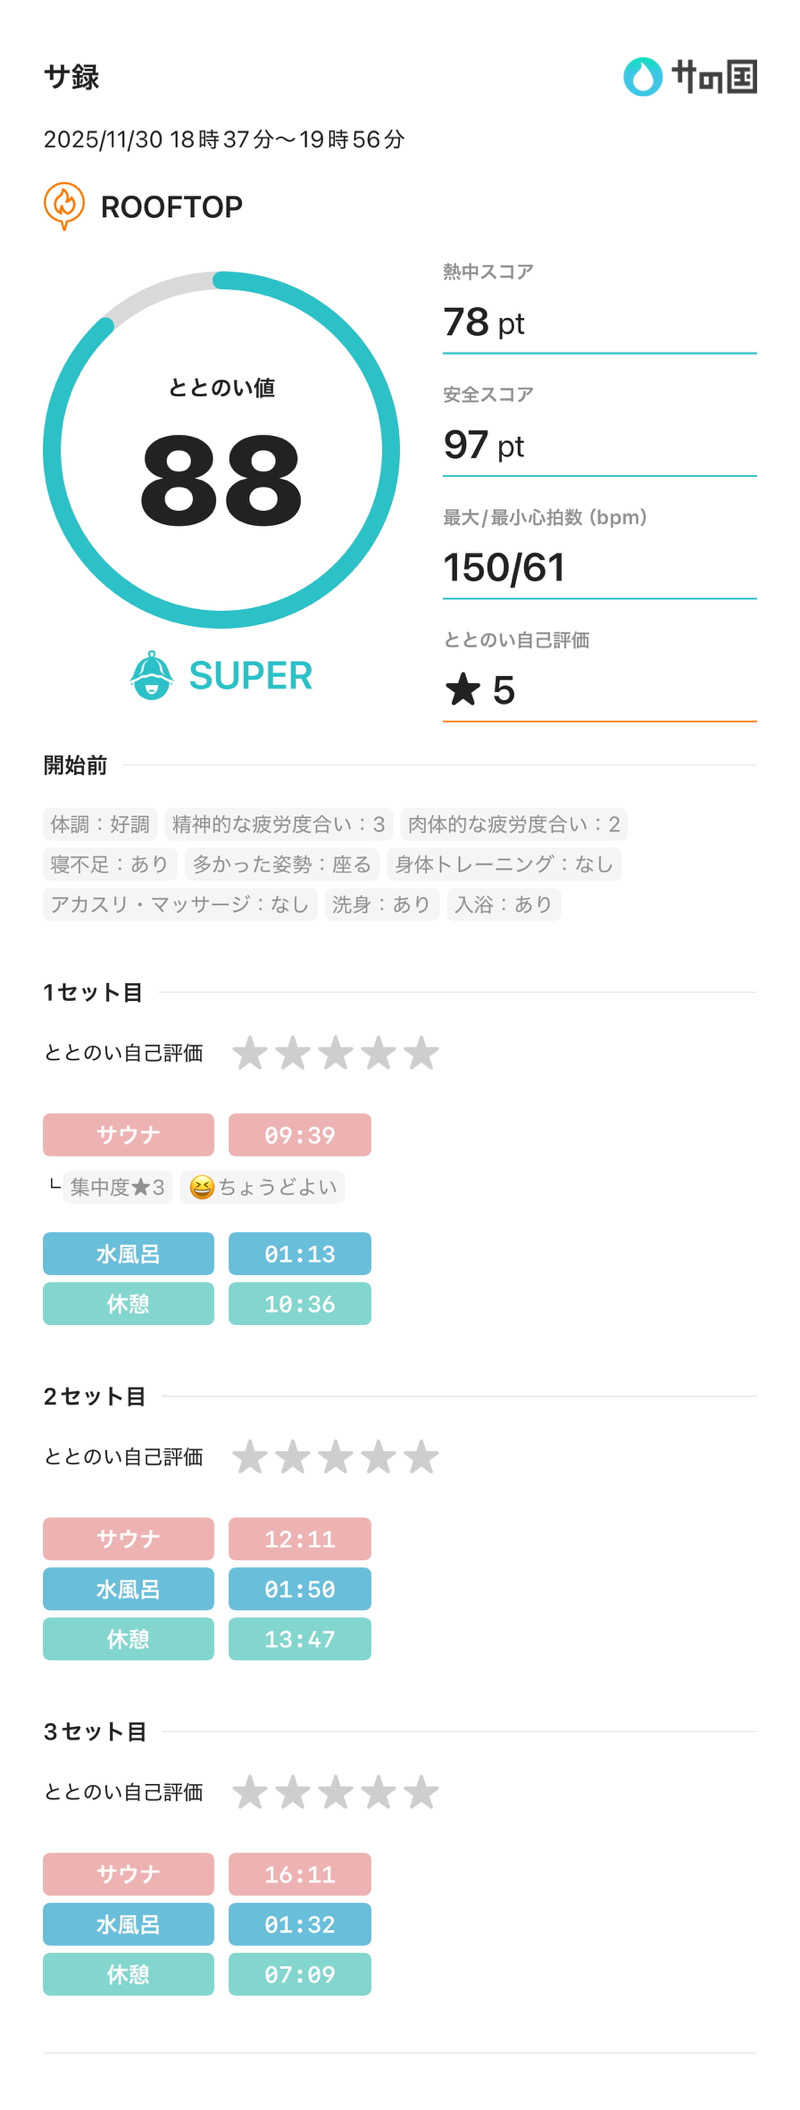Click the サの国 water drop logo
Image resolution: width=800 pixels, height=2110 pixels.
[x=643, y=77]
